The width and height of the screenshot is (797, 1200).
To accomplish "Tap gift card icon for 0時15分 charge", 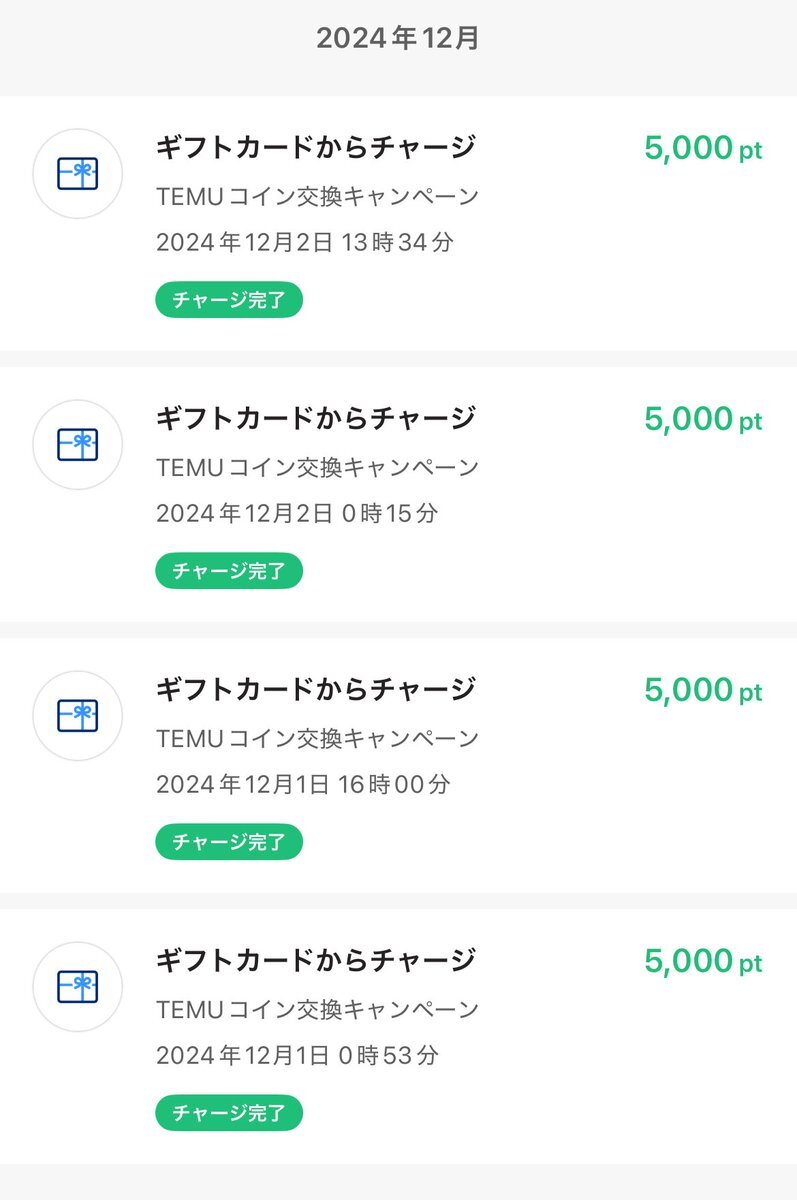I will [78, 444].
